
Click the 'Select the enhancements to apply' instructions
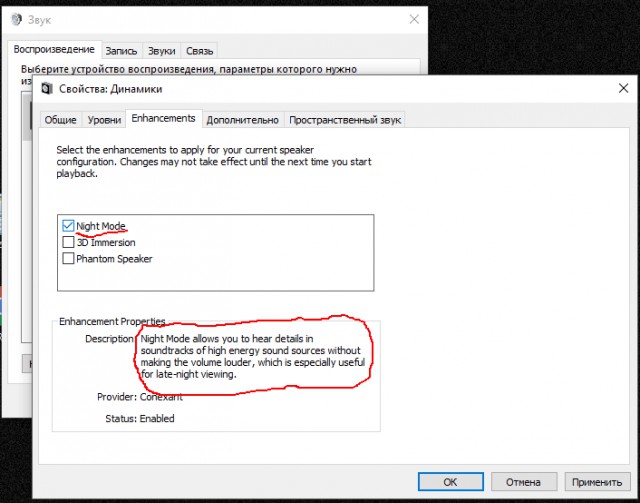click(213, 162)
